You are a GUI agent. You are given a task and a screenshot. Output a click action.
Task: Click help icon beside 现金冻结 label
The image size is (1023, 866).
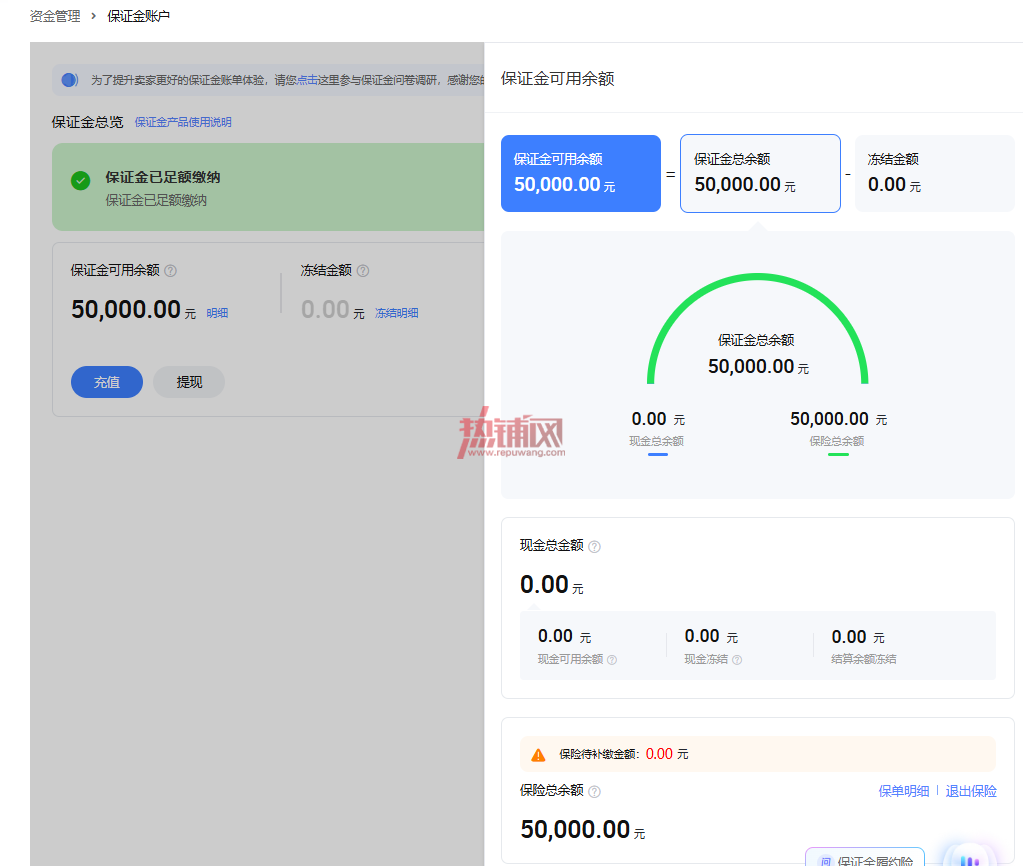(x=737, y=660)
